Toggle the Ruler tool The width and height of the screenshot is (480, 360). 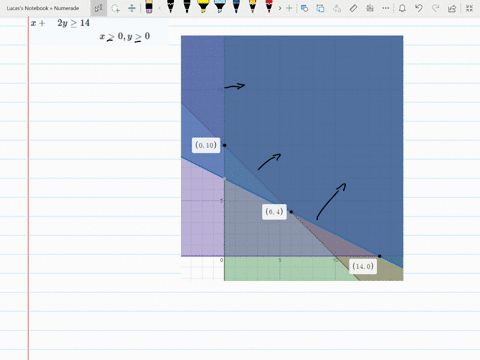[x=353, y=8]
